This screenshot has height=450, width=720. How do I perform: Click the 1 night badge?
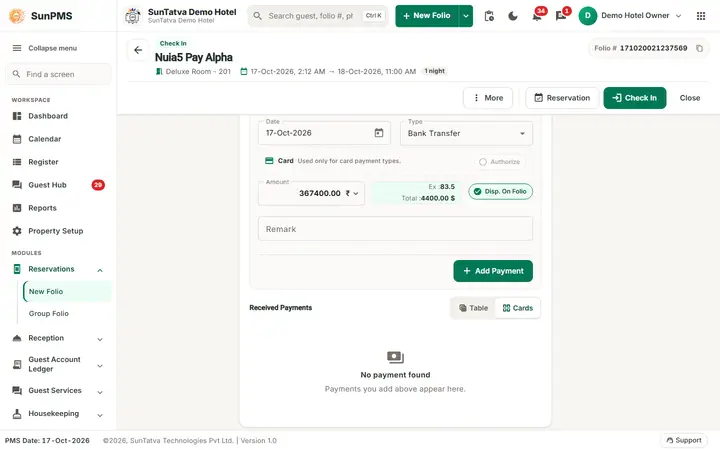tap(434, 71)
